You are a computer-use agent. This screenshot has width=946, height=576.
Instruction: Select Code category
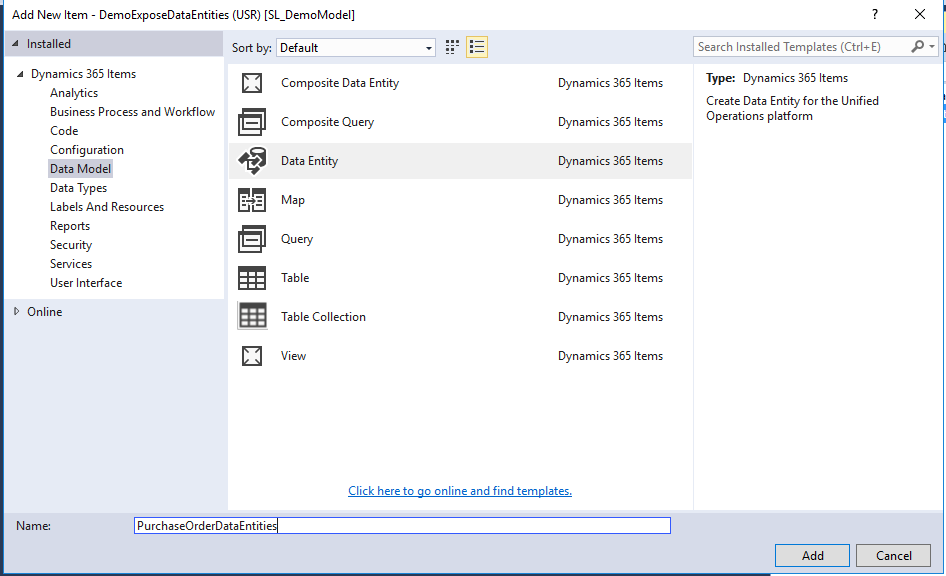(x=64, y=131)
